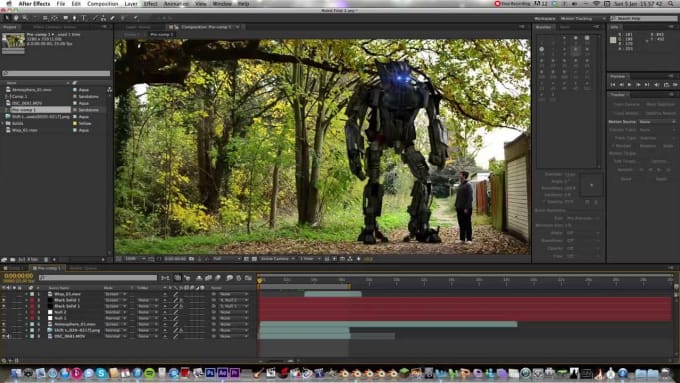Open track matte dropdown for Atmosphere_01.mov
The image size is (680, 383).
pyautogui.click(x=148, y=324)
